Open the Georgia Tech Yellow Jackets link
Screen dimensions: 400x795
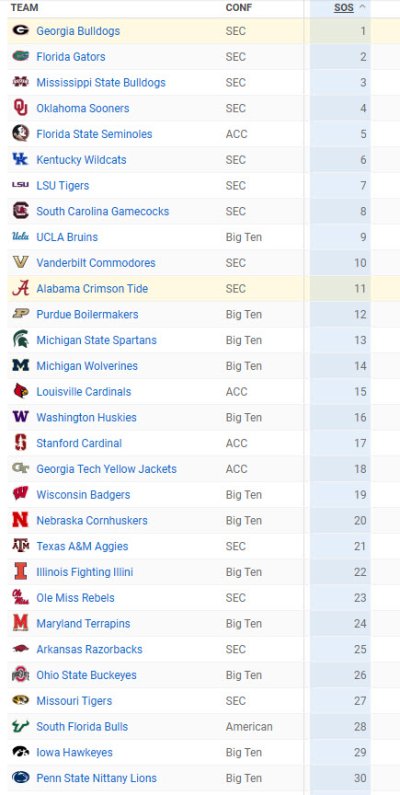click(106, 469)
